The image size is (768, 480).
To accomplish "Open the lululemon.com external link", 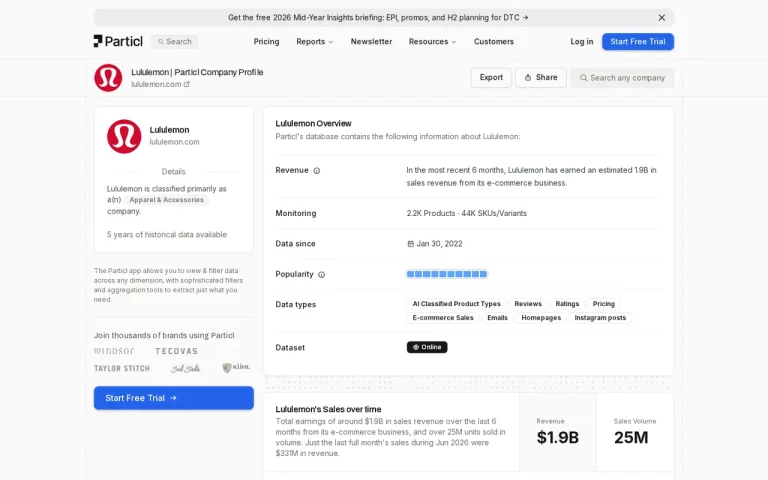I will point(160,84).
